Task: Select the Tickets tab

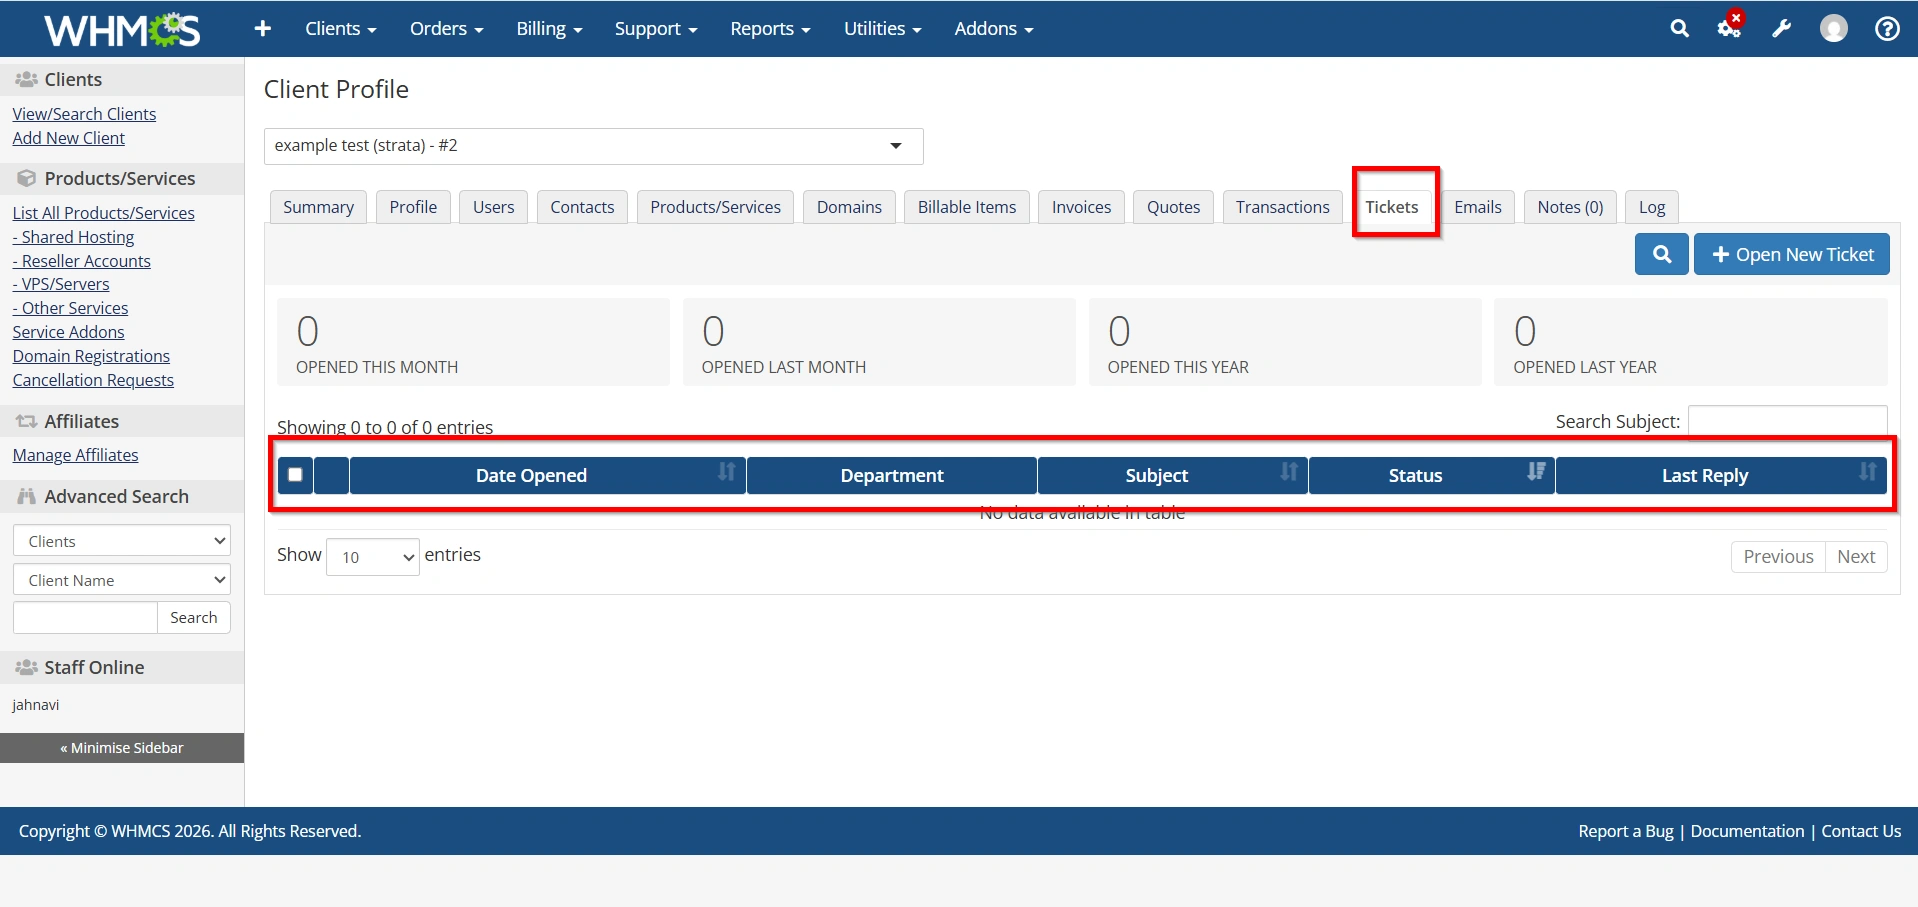Action: click(1392, 207)
